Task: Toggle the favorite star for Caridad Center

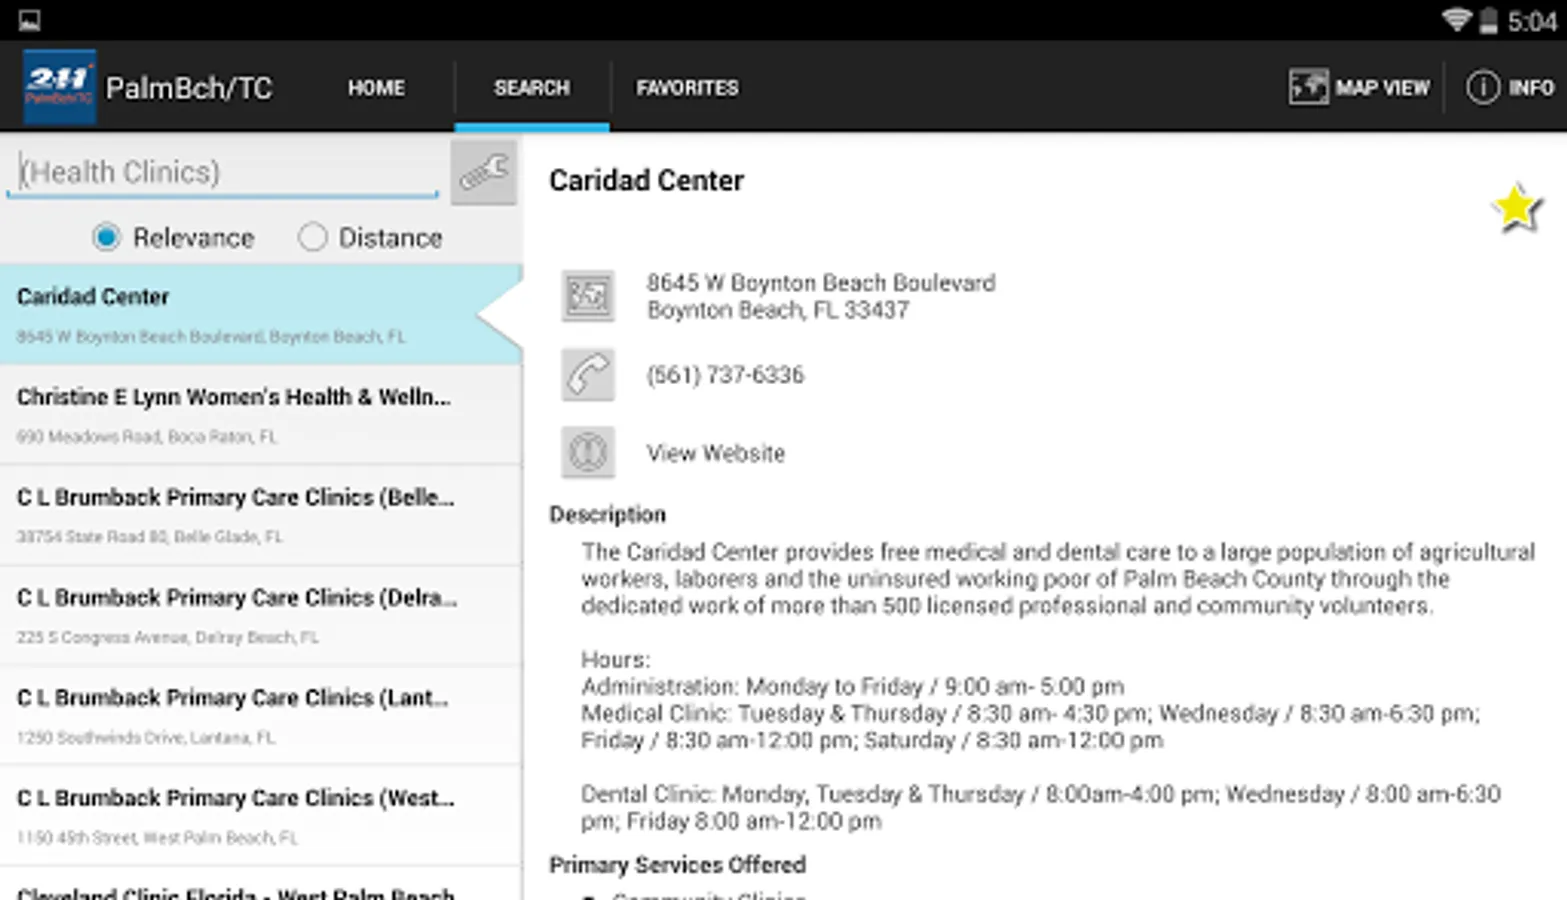Action: (x=1517, y=208)
